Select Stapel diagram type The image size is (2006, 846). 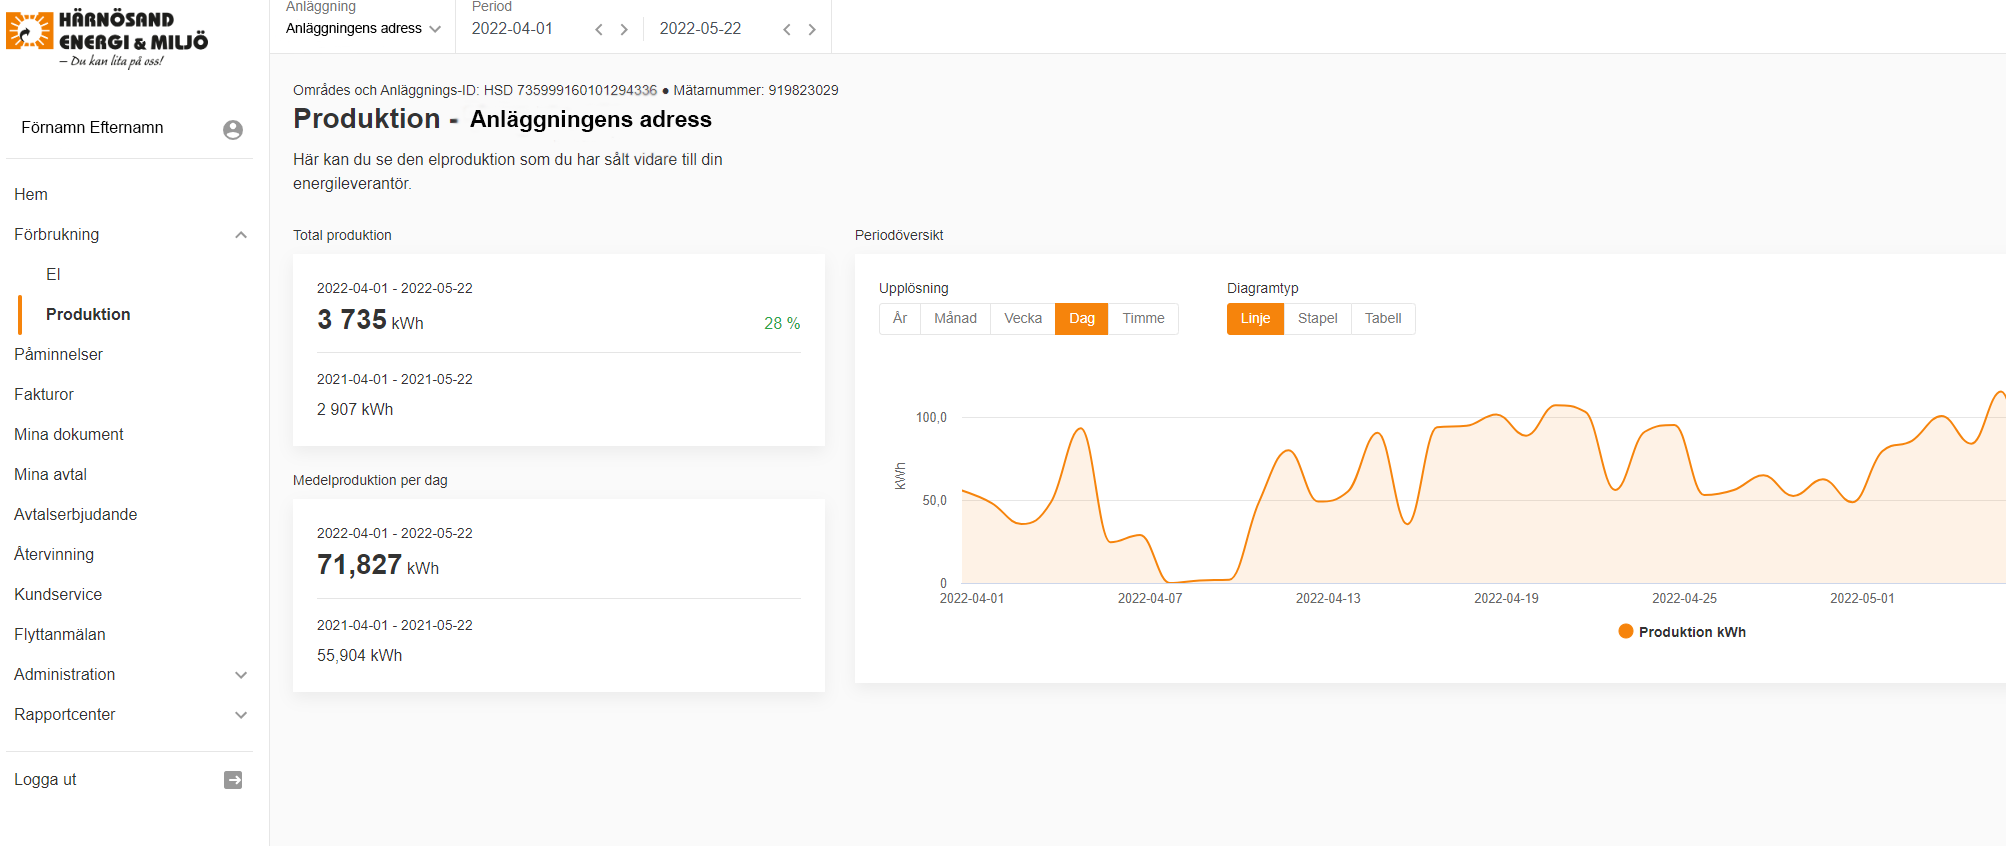pyautogui.click(x=1317, y=319)
